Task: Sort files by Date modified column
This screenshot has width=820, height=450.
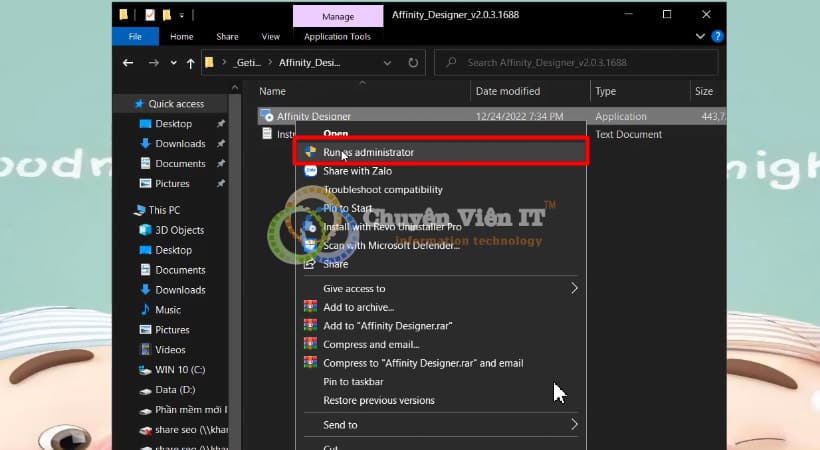Action: tap(508, 91)
